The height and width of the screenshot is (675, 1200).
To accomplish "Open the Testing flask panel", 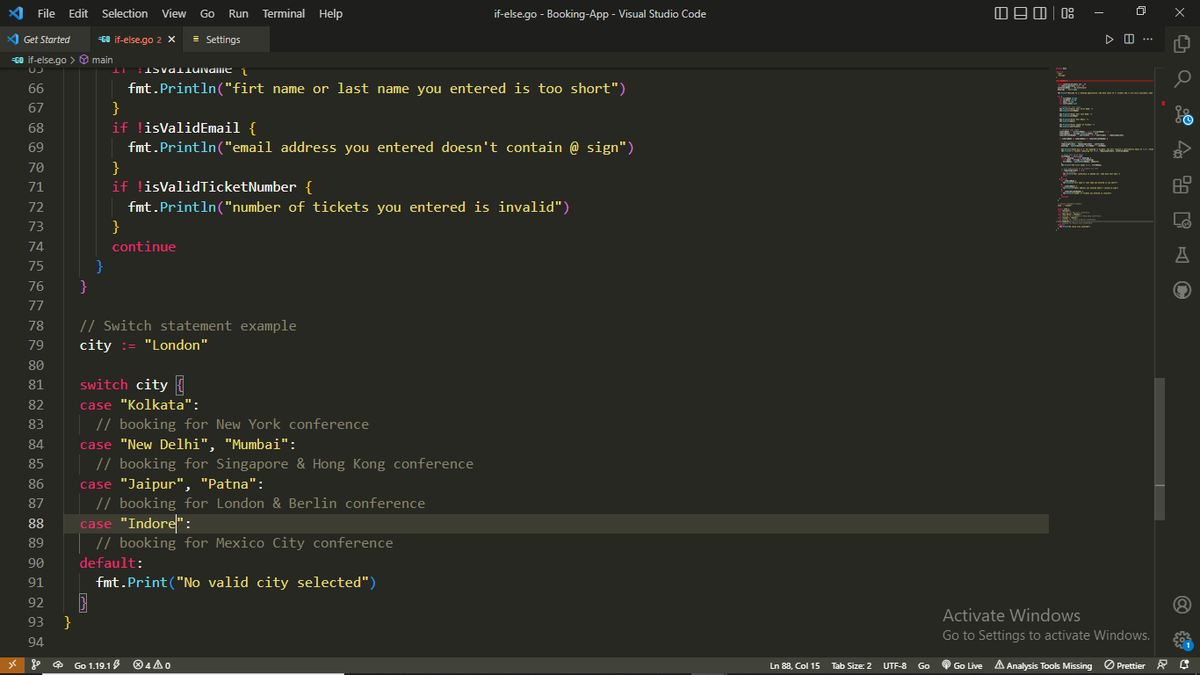I will (1182, 255).
